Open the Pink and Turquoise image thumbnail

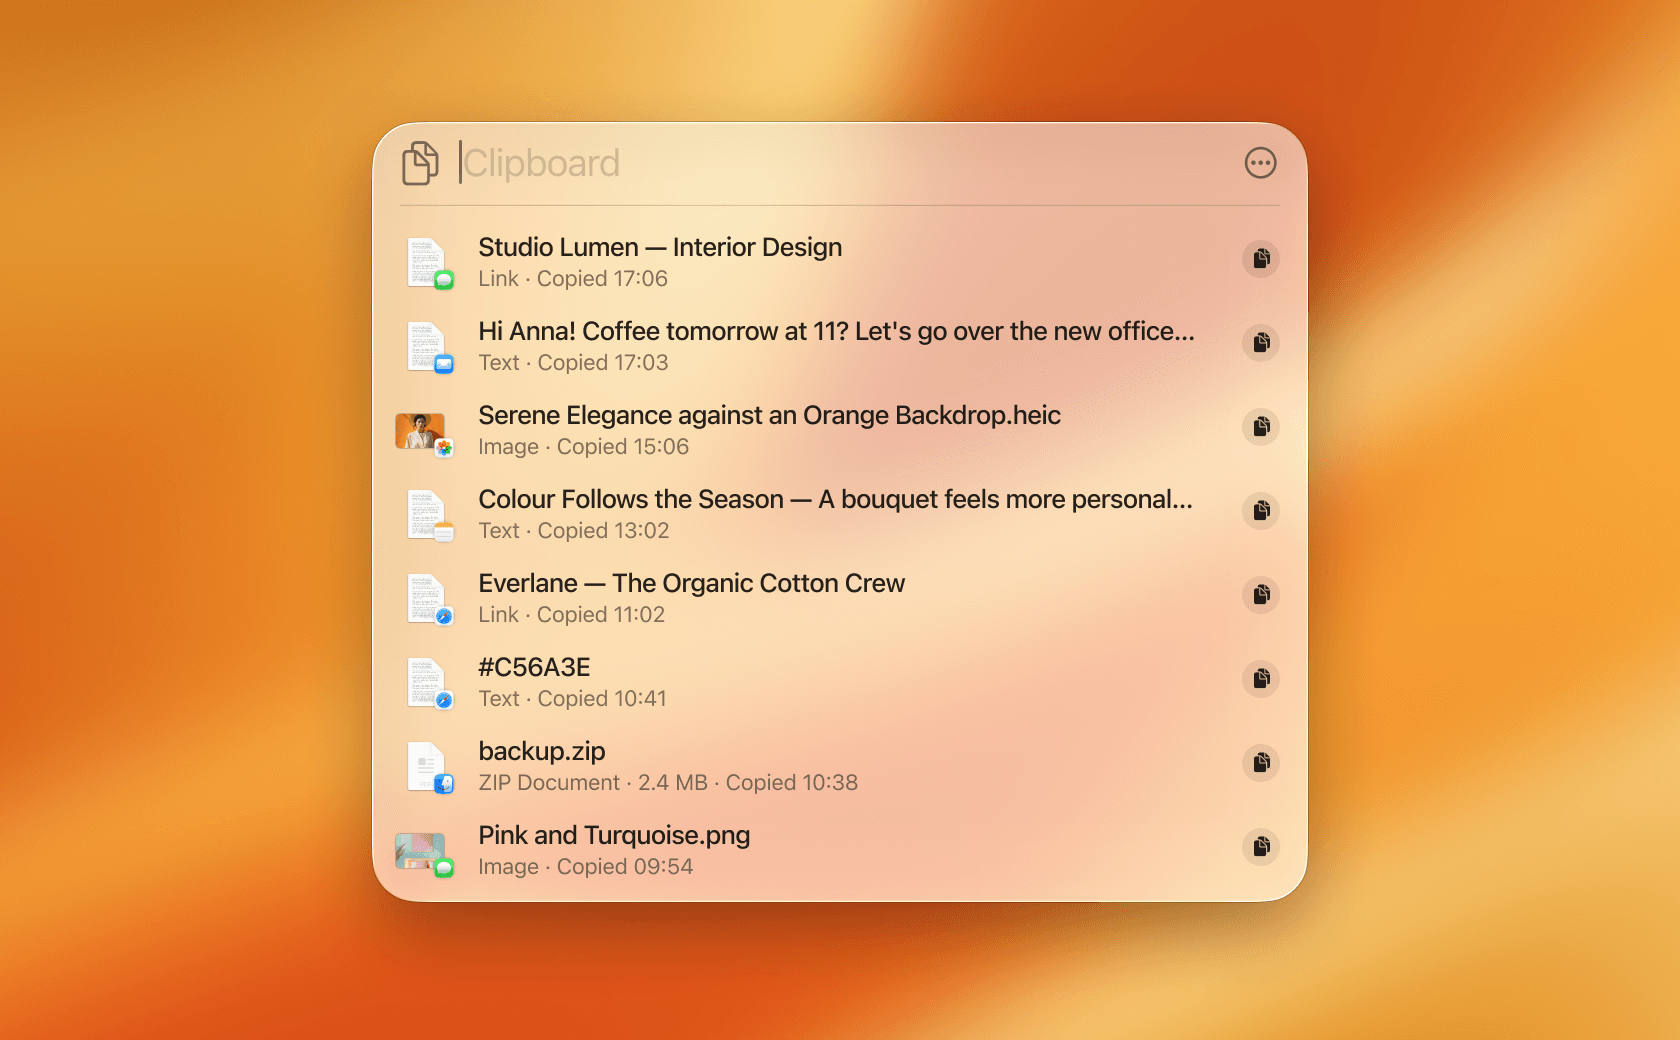pyautogui.click(x=424, y=853)
